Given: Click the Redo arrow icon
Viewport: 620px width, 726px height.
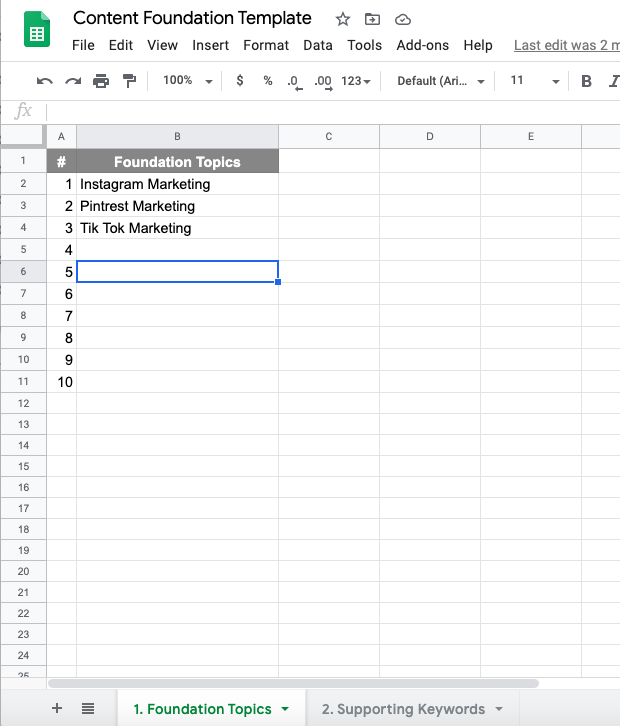Looking at the screenshot, I should 73,81.
